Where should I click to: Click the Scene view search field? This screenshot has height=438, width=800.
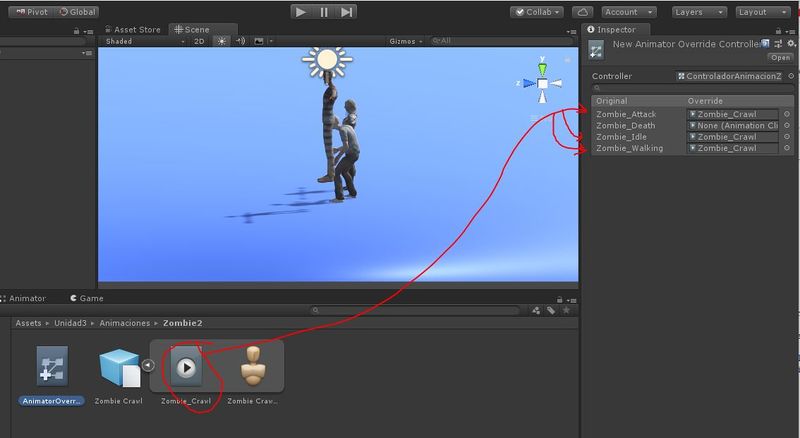pos(500,41)
